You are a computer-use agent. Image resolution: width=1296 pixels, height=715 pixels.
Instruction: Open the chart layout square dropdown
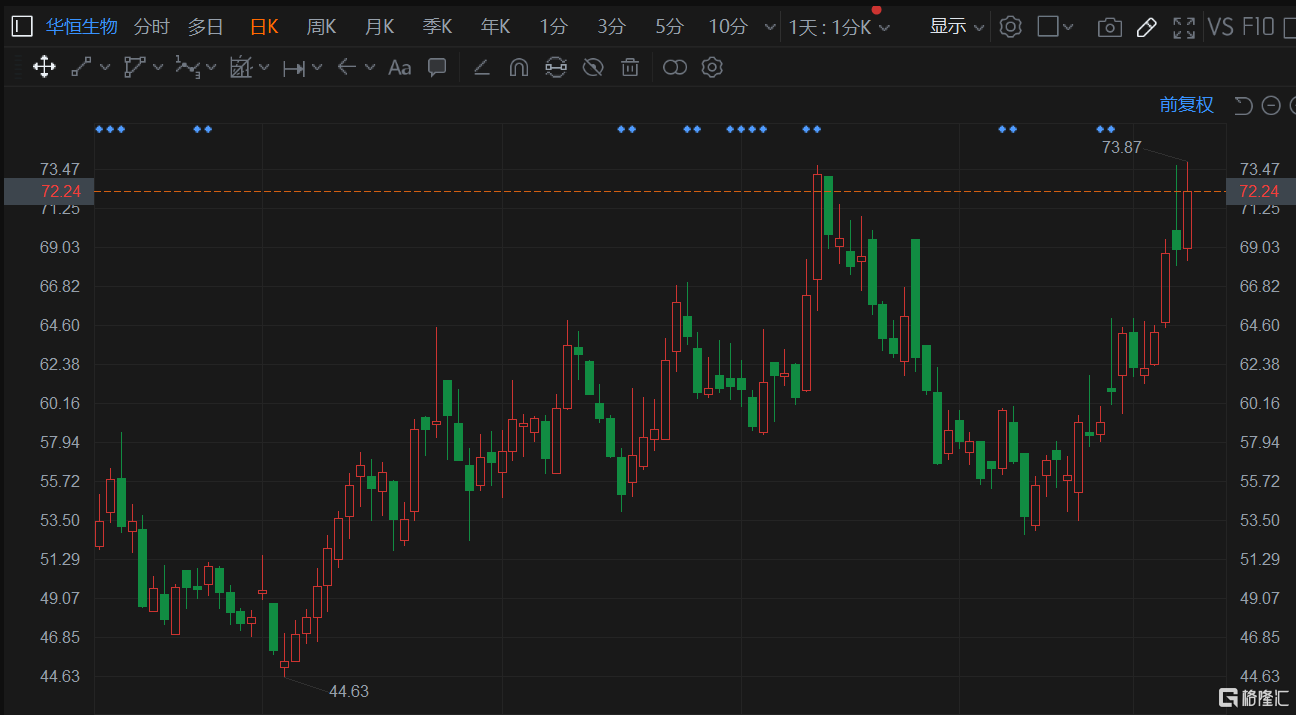pos(1056,27)
